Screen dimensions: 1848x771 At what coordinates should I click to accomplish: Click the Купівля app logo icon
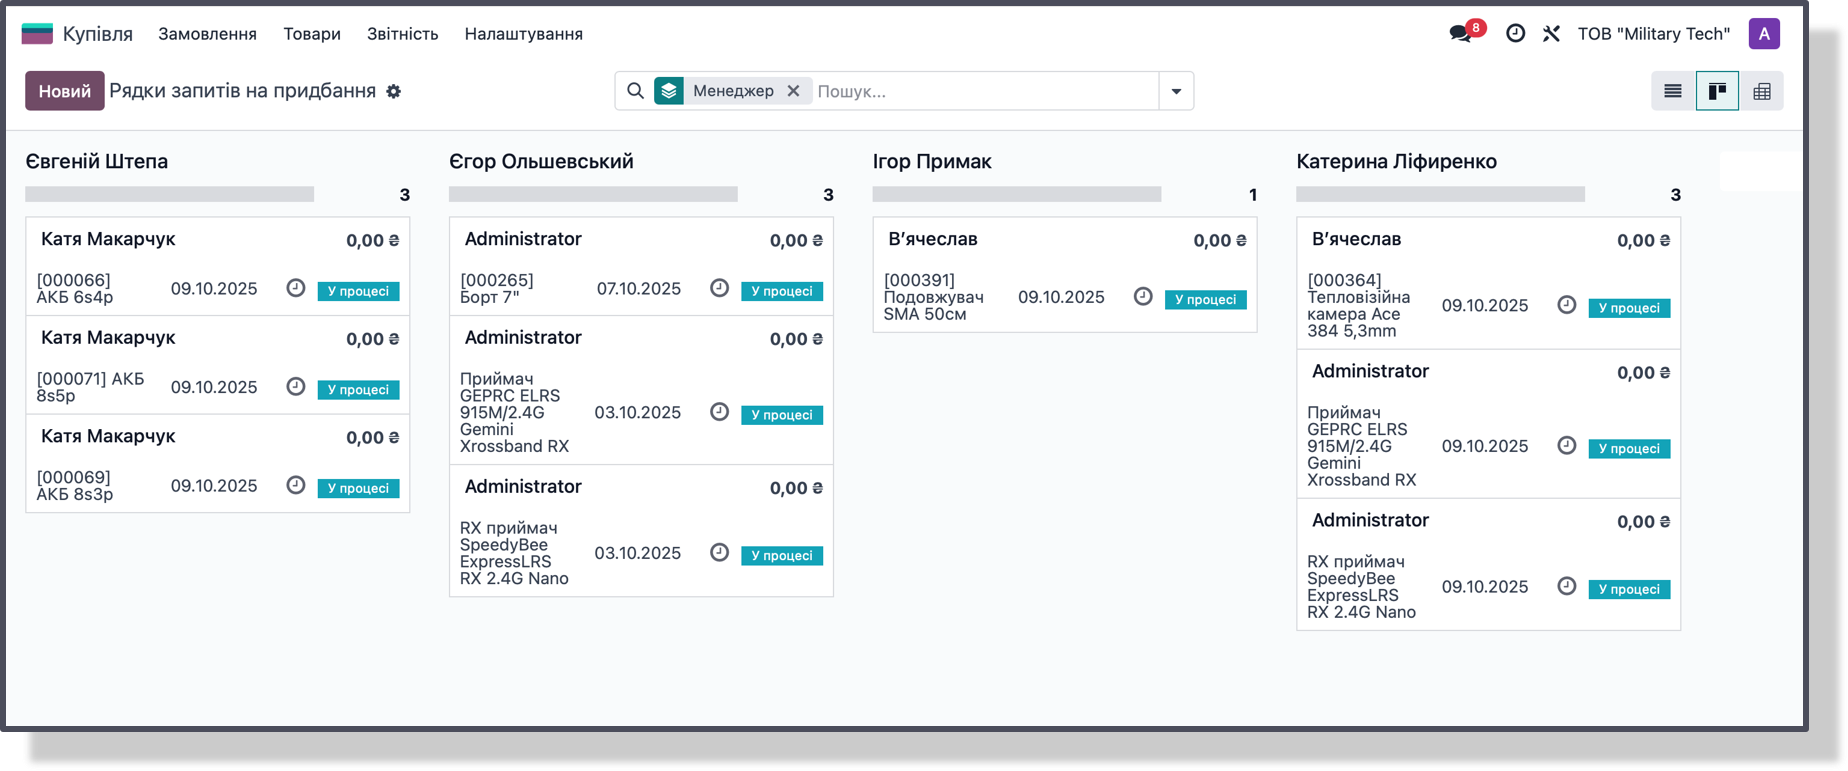(x=37, y=33)
